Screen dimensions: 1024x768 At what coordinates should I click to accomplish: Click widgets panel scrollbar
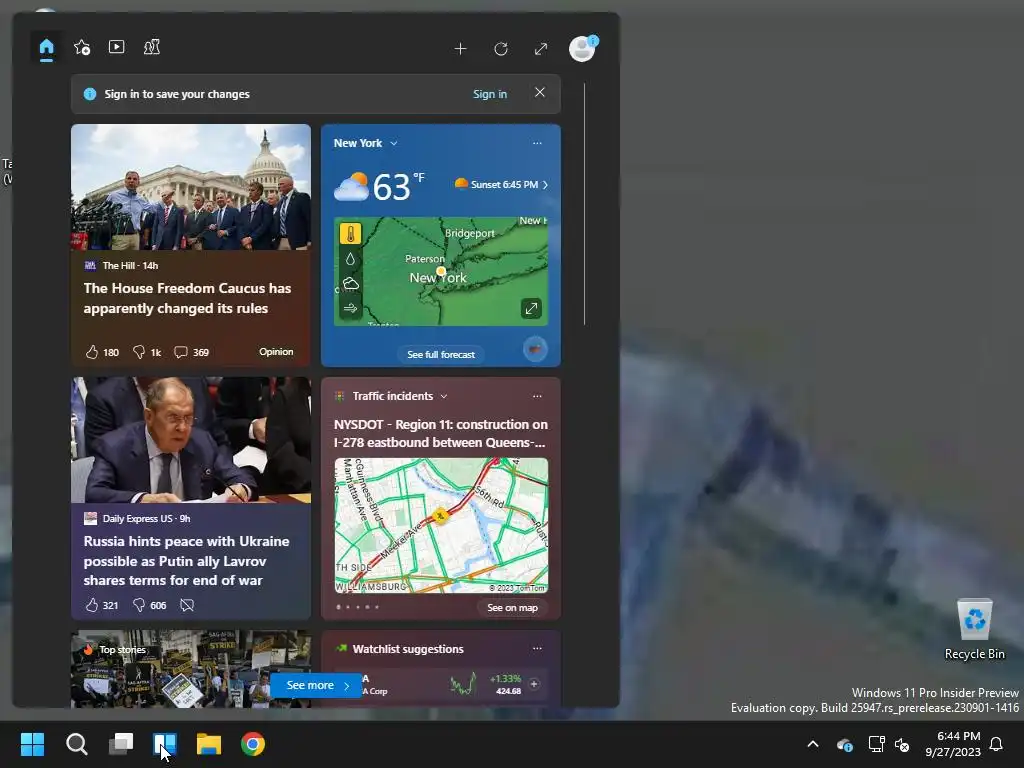(x=584, y=204)
